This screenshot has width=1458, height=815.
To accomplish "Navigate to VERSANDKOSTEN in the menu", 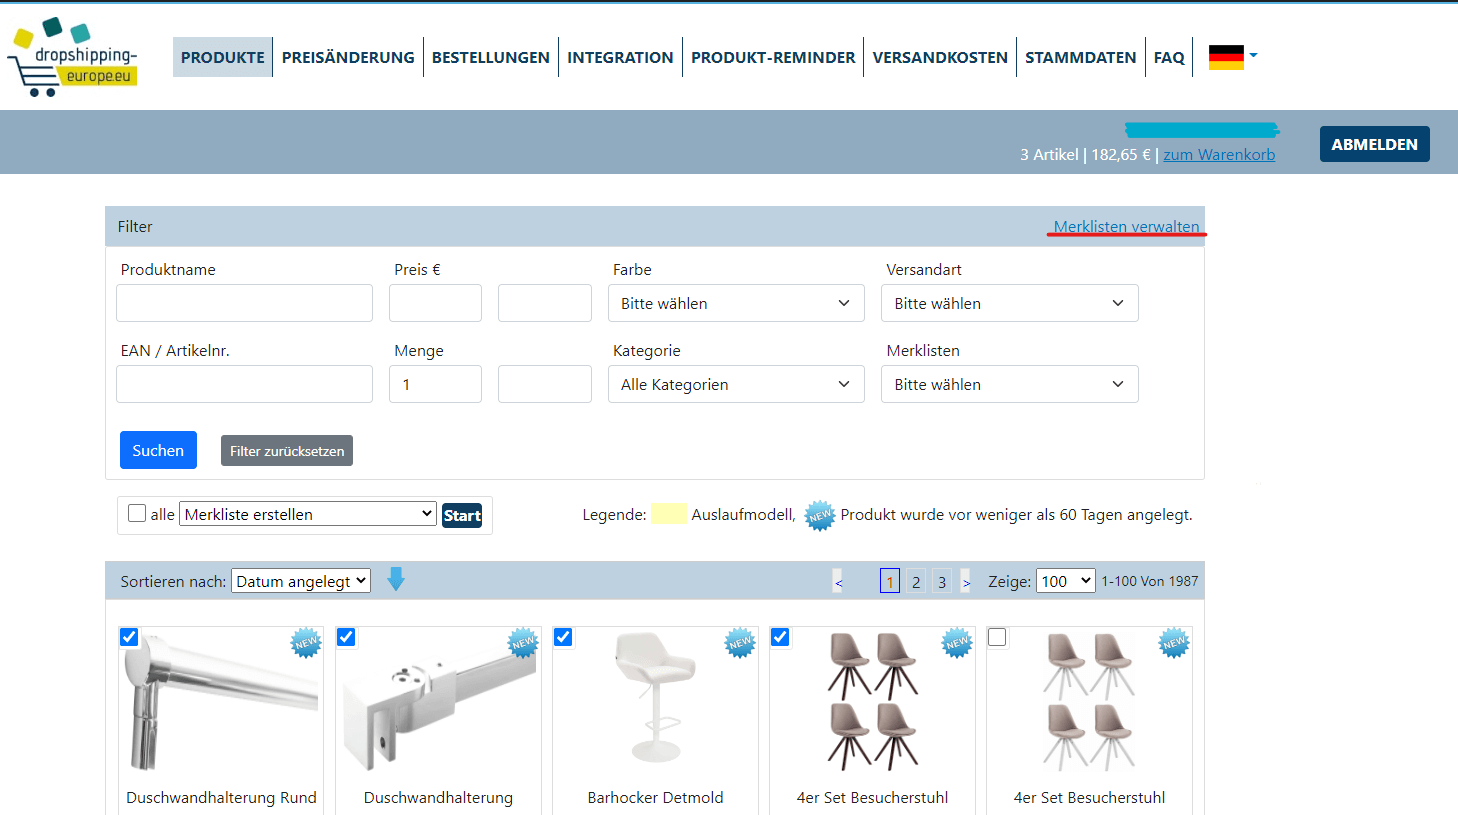I will tap(940, 57).
